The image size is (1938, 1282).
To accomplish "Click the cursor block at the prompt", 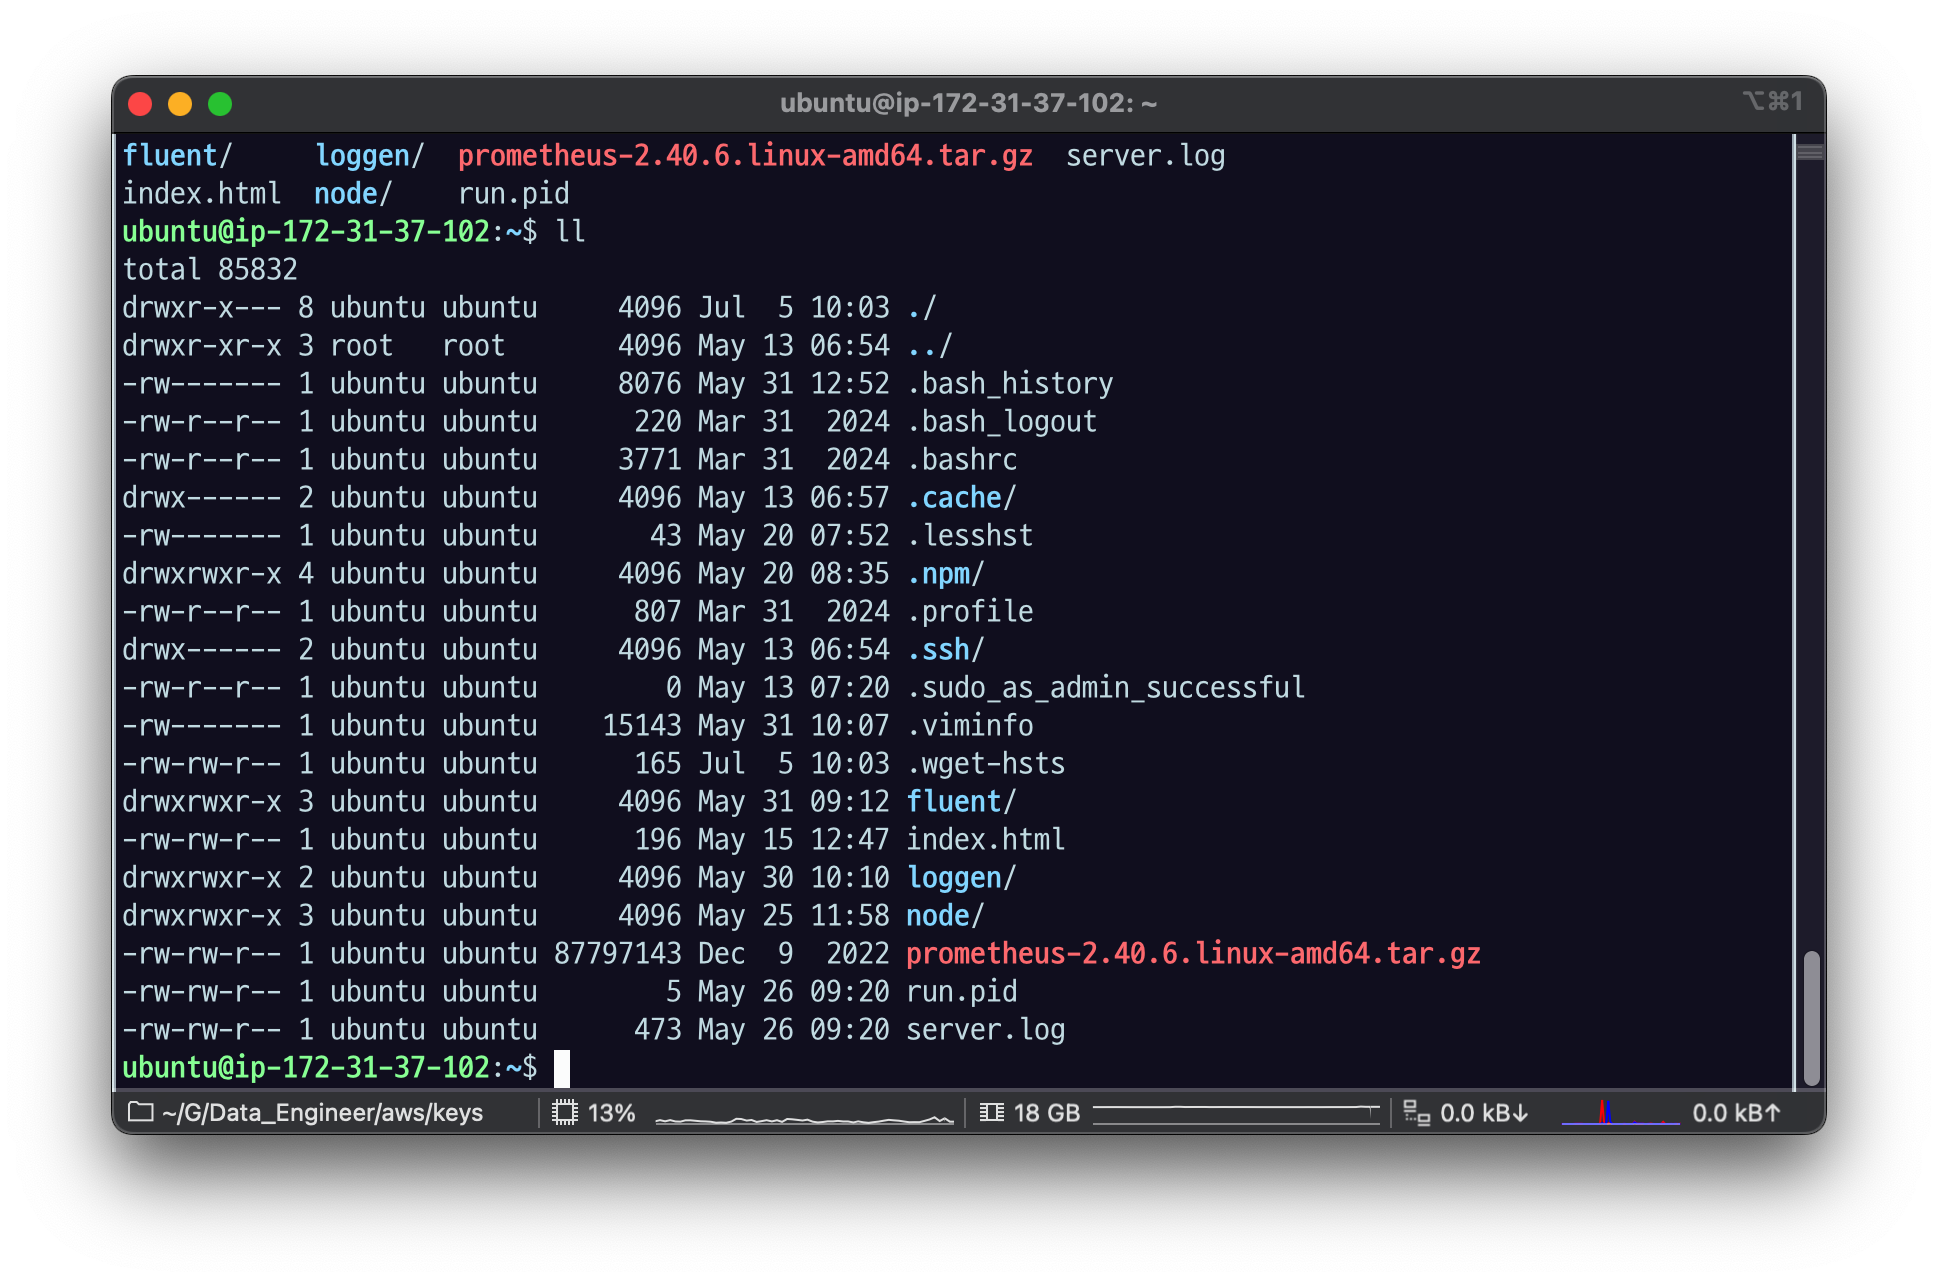I will [x=562, y=1068].
